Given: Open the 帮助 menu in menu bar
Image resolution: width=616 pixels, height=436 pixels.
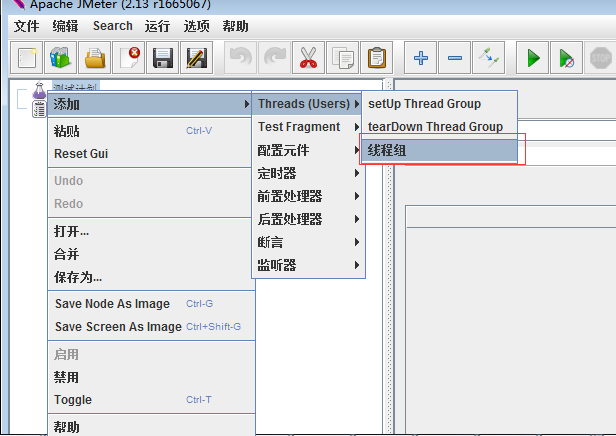Looking at the screenshot, I should tap(235, 26).
